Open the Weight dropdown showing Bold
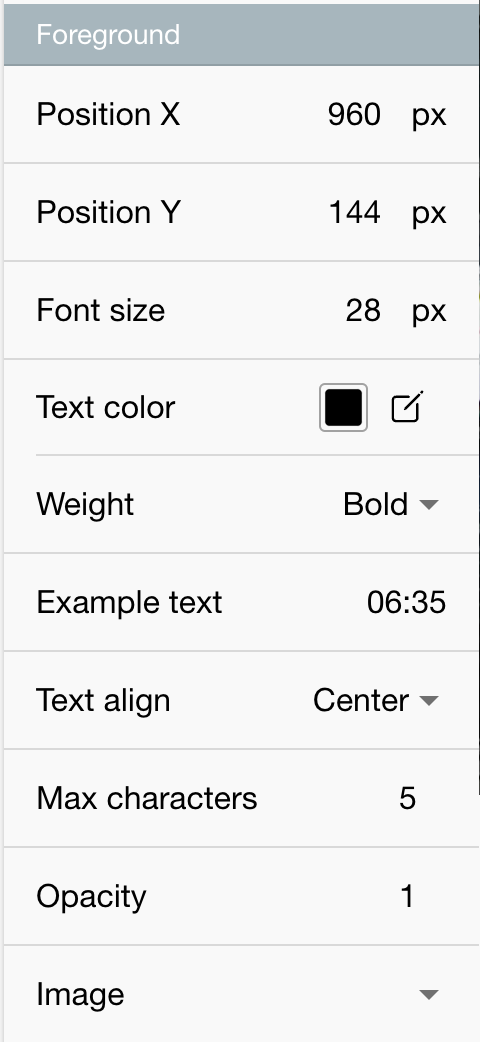Image resolution: width=480 pixels, height=1042 pixels. click(391, 504)
